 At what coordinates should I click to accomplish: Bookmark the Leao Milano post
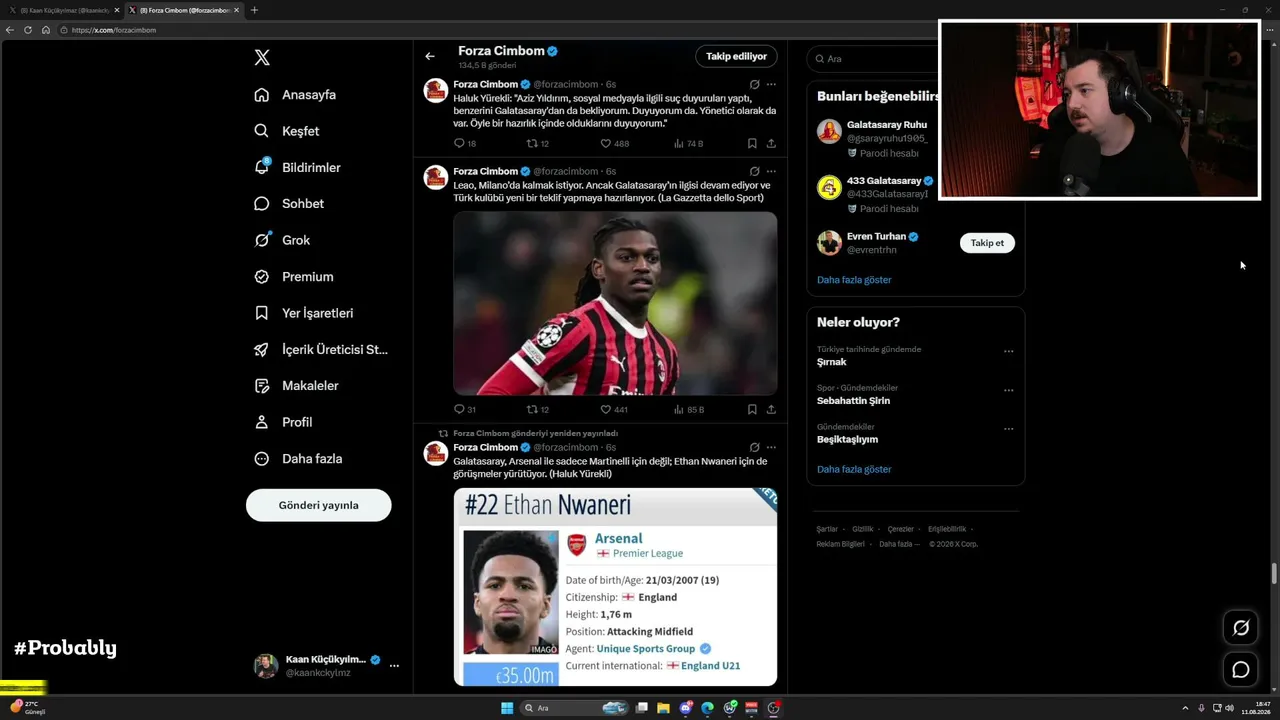tap(752, 410)
